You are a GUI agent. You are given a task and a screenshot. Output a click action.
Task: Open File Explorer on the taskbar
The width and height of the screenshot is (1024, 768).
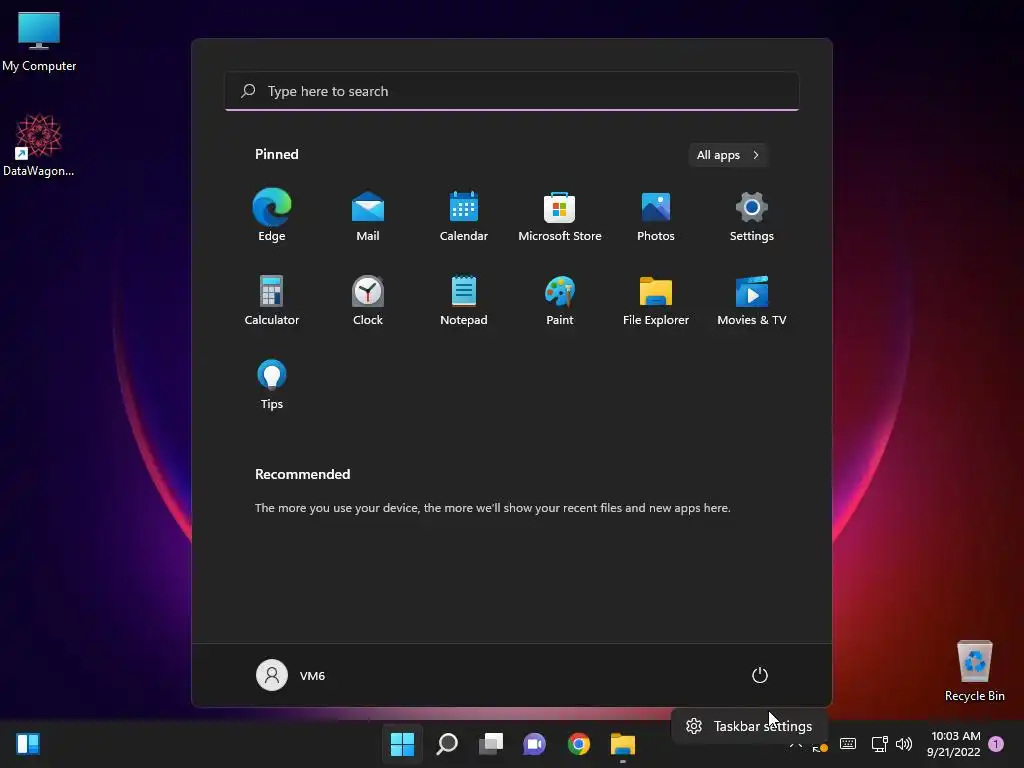[x=623, y=744]
